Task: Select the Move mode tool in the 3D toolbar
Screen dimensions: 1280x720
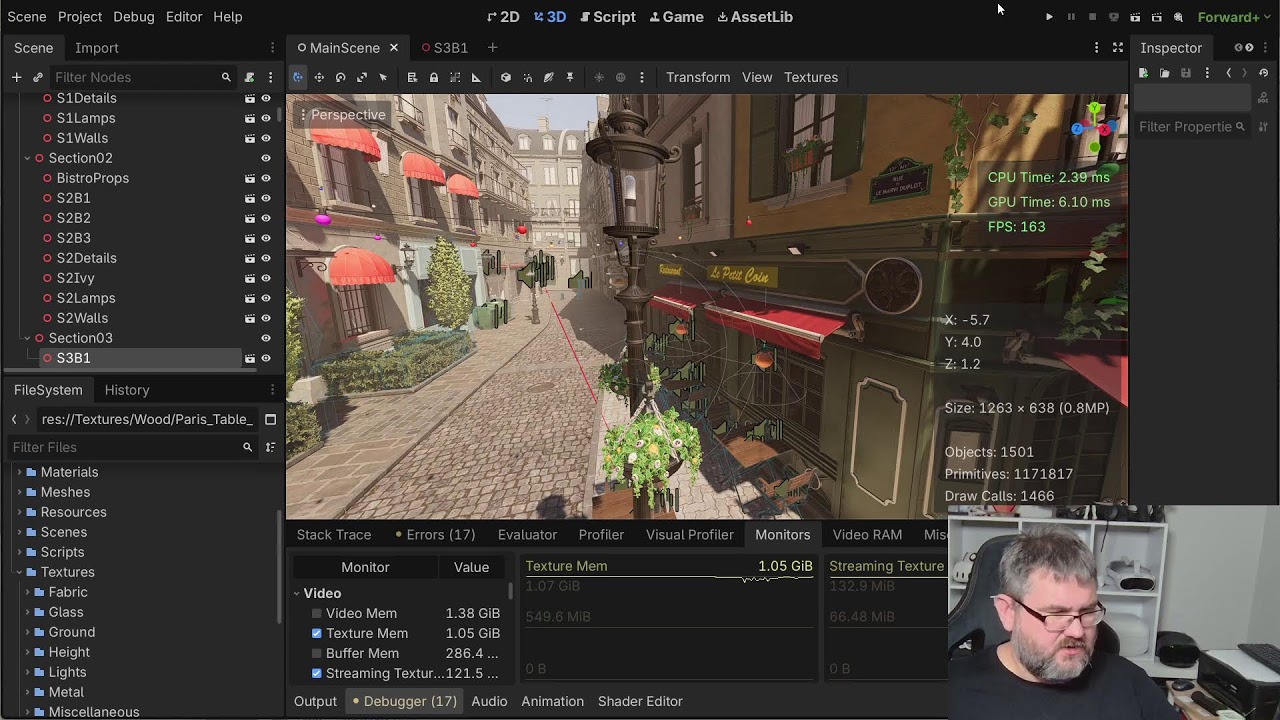Action: 319,77
